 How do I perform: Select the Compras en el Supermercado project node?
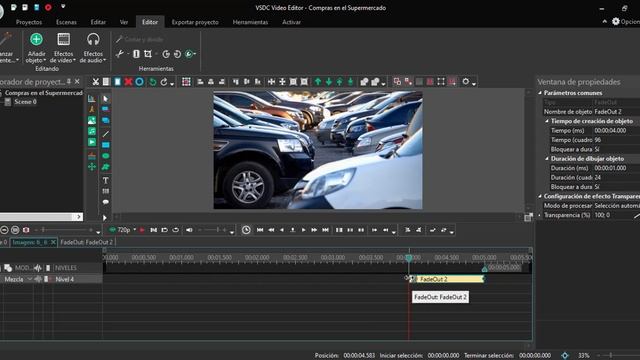[x=44, y=93]
